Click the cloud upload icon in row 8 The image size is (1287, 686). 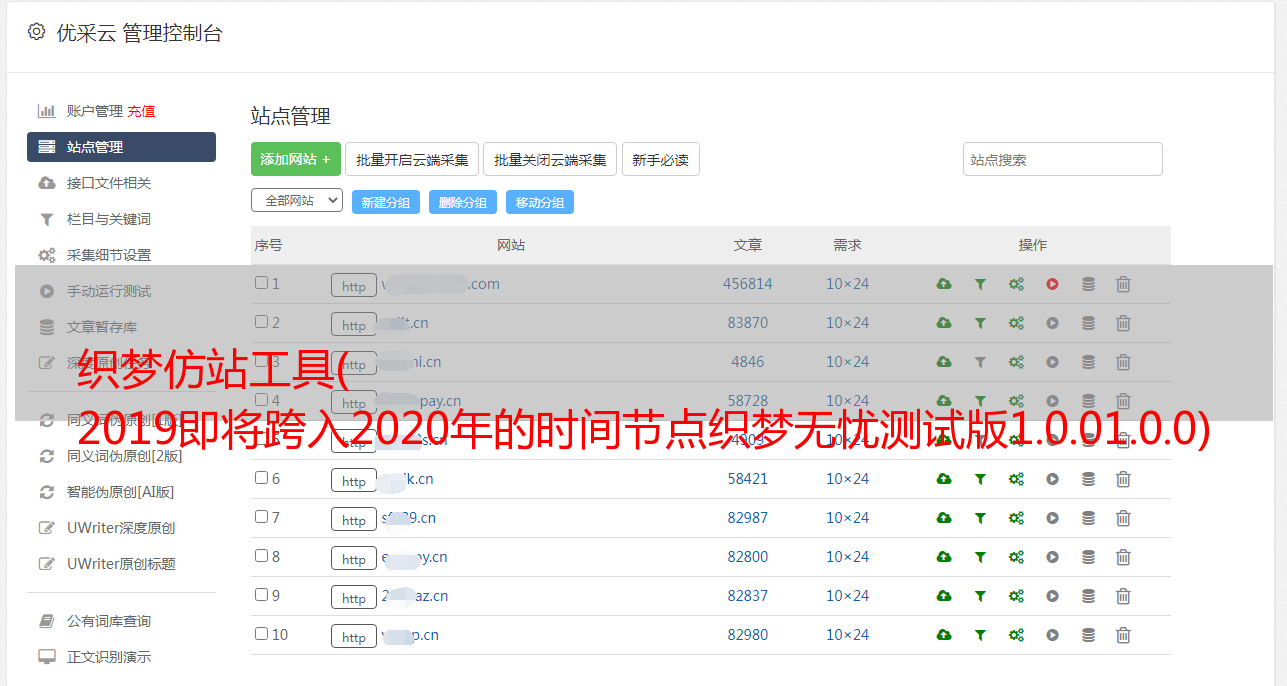point(944,557)
